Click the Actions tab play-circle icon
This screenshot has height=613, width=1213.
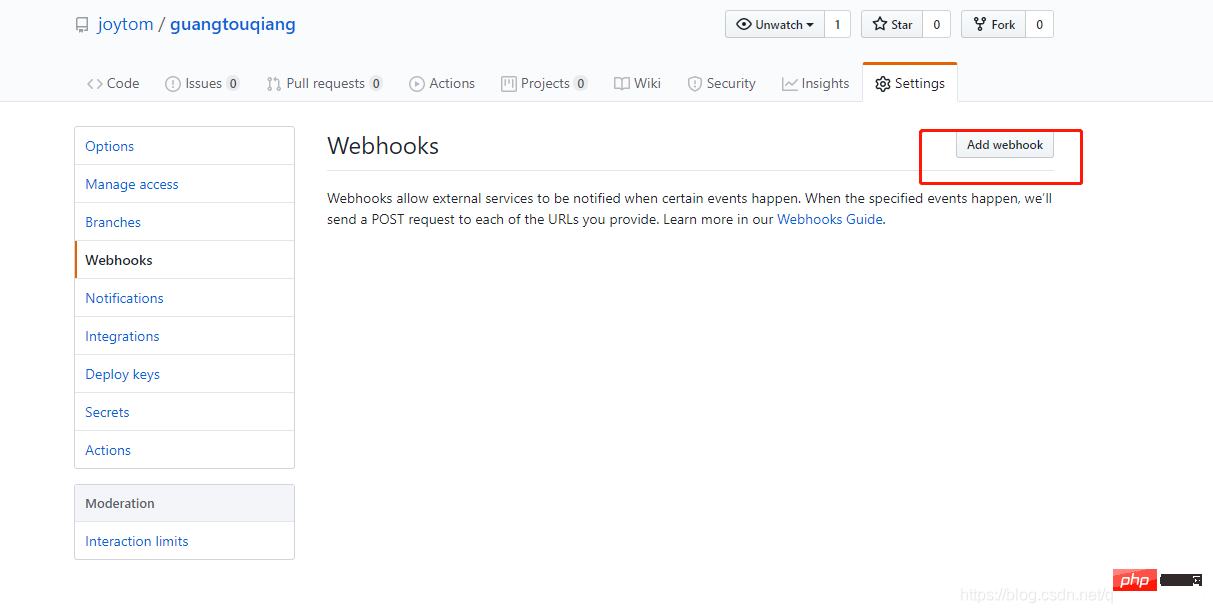pyautogui.click(x=417, y=84)
